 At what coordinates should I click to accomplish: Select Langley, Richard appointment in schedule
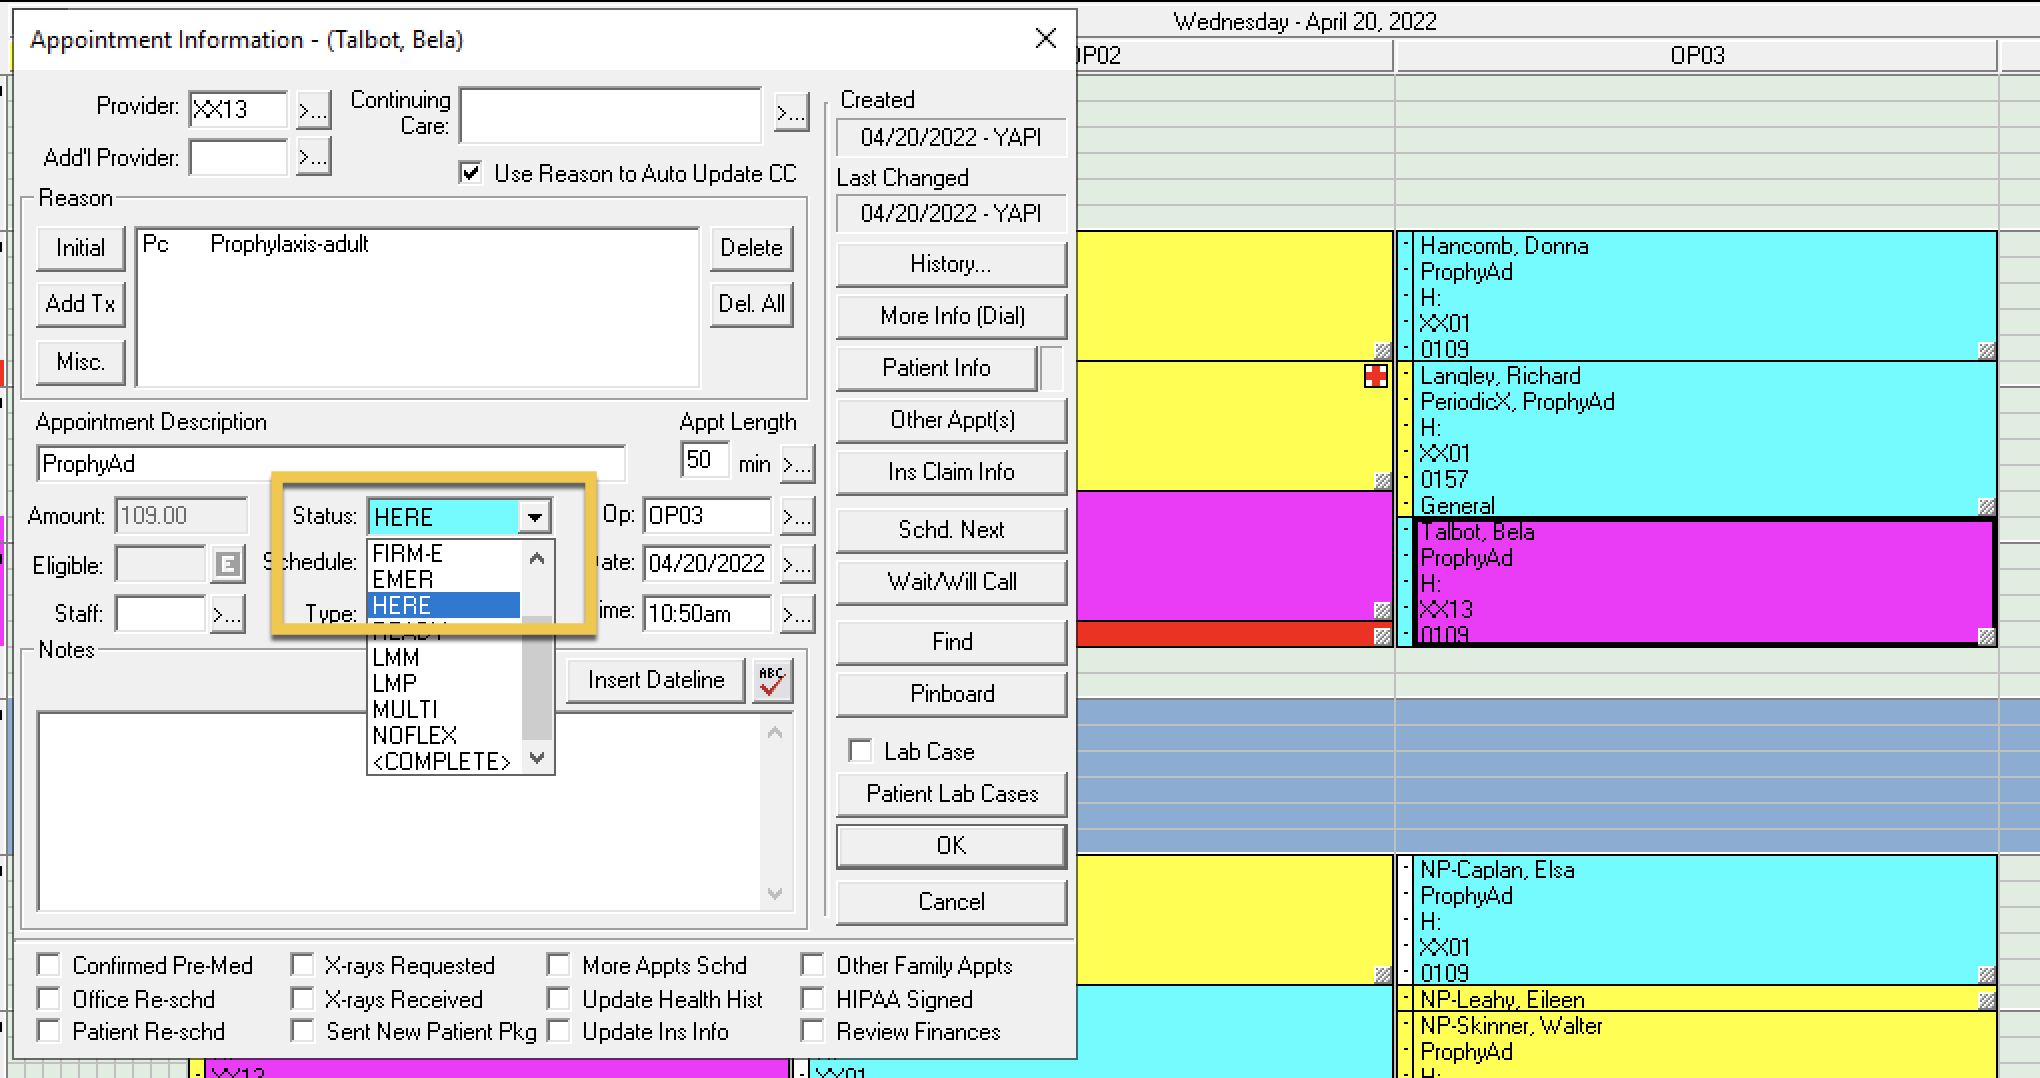(1696, 439)
